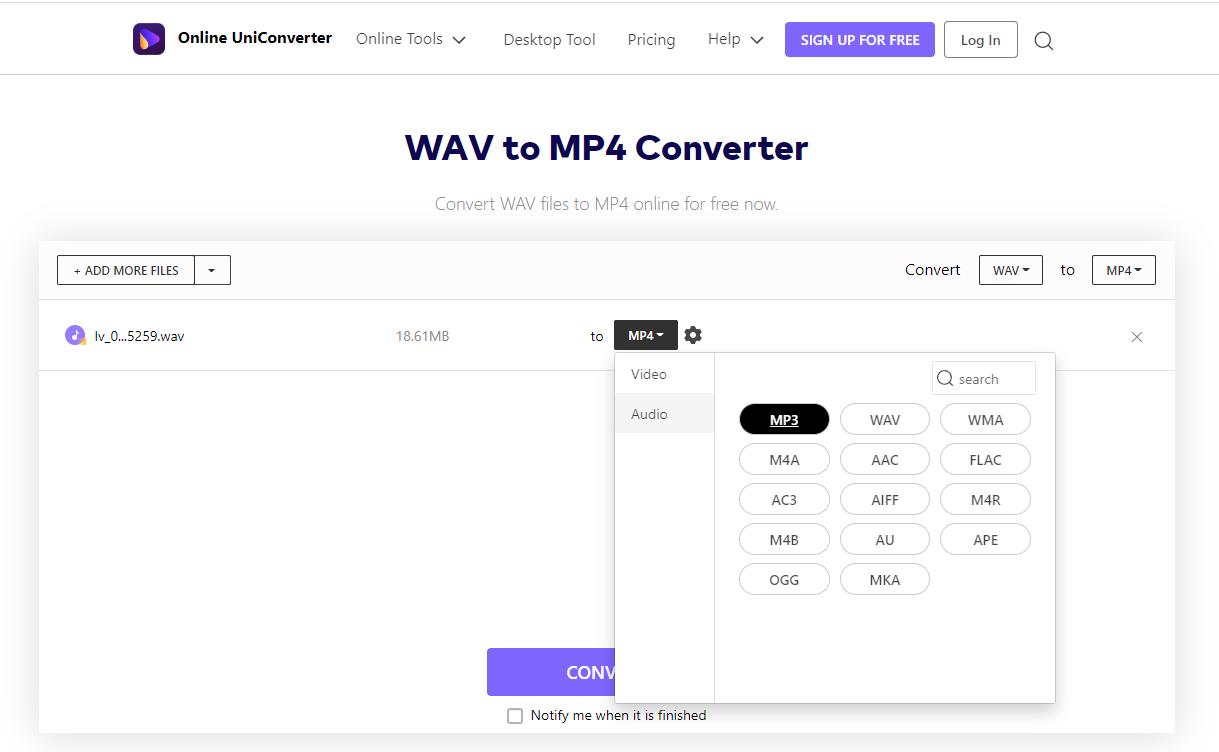Click the Log In button
The width and height of the screenshot is (1219, 752).
980,40
